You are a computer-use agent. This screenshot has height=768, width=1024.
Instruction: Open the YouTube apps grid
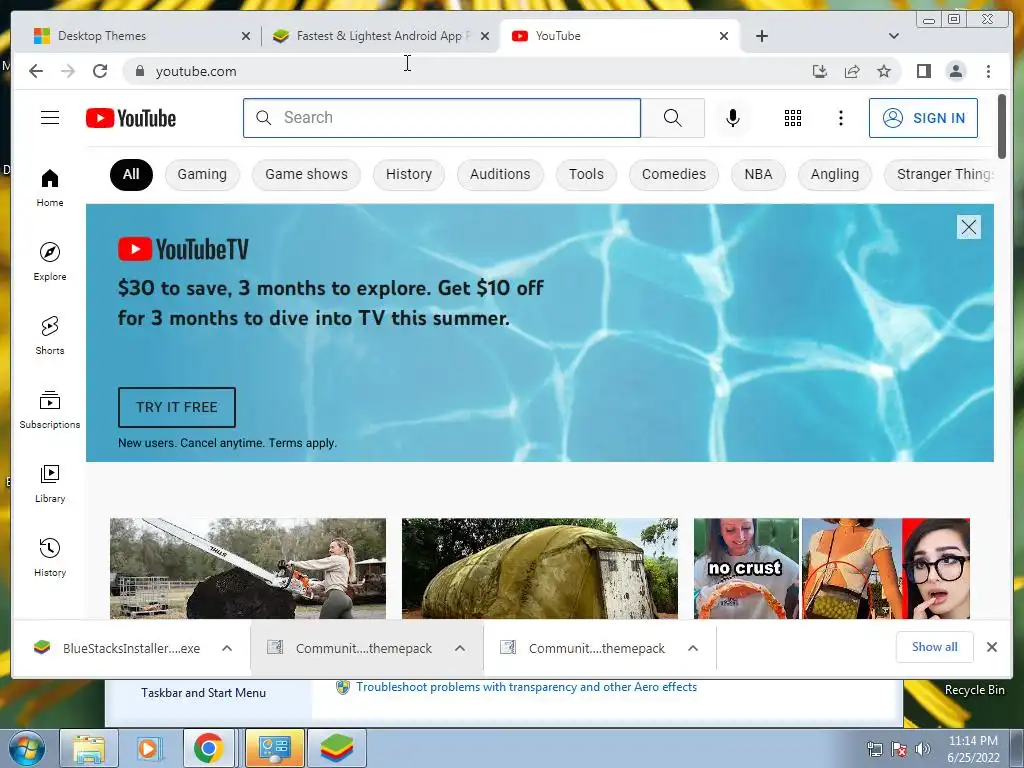pos(793,118)
